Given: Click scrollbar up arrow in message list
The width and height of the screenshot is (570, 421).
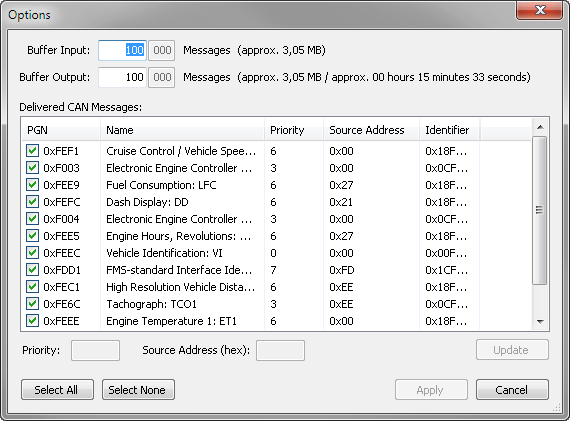Looking at the screenshot, I should click(x=540, y=127).
